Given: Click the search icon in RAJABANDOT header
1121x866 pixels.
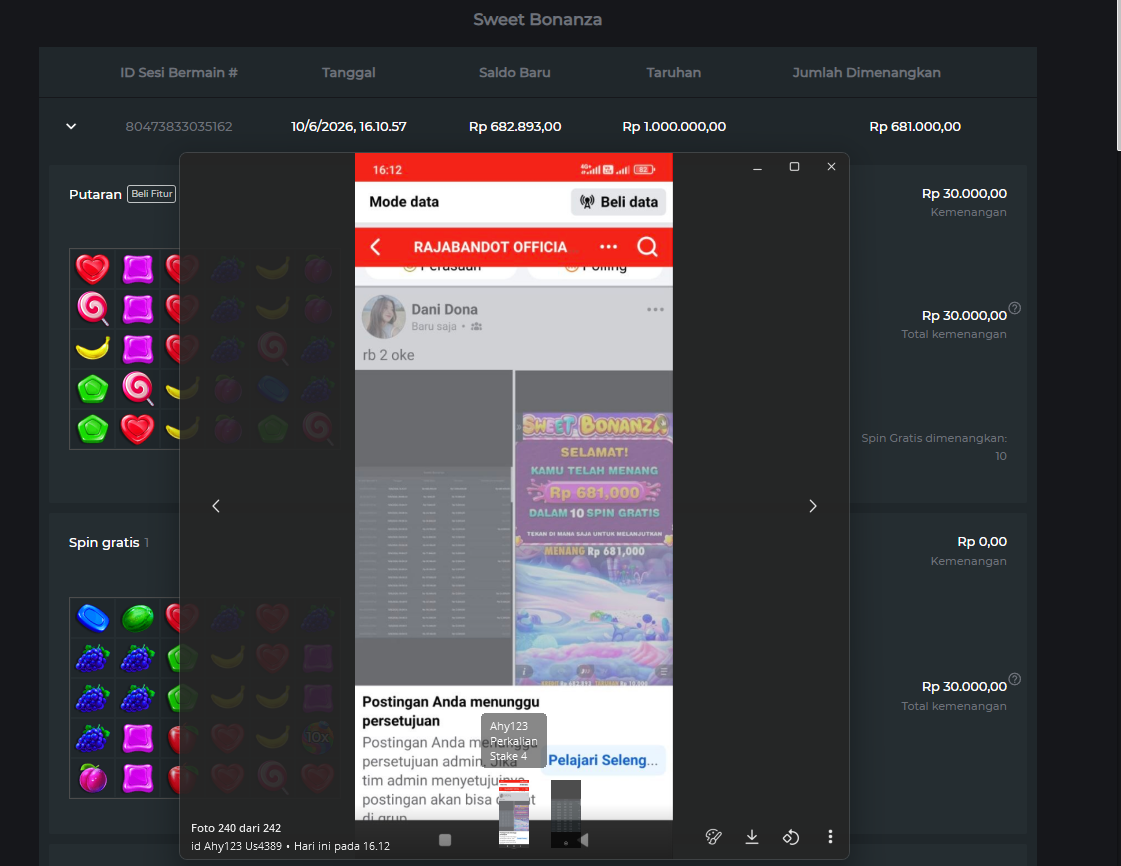Looking at the screenshot, I should click(647, 247).
